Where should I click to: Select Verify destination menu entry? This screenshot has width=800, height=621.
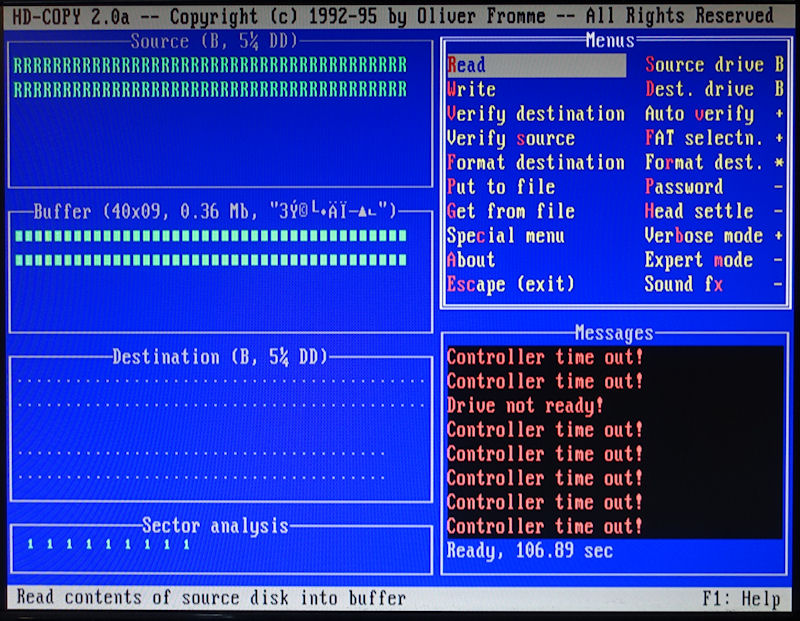(535, 114)
